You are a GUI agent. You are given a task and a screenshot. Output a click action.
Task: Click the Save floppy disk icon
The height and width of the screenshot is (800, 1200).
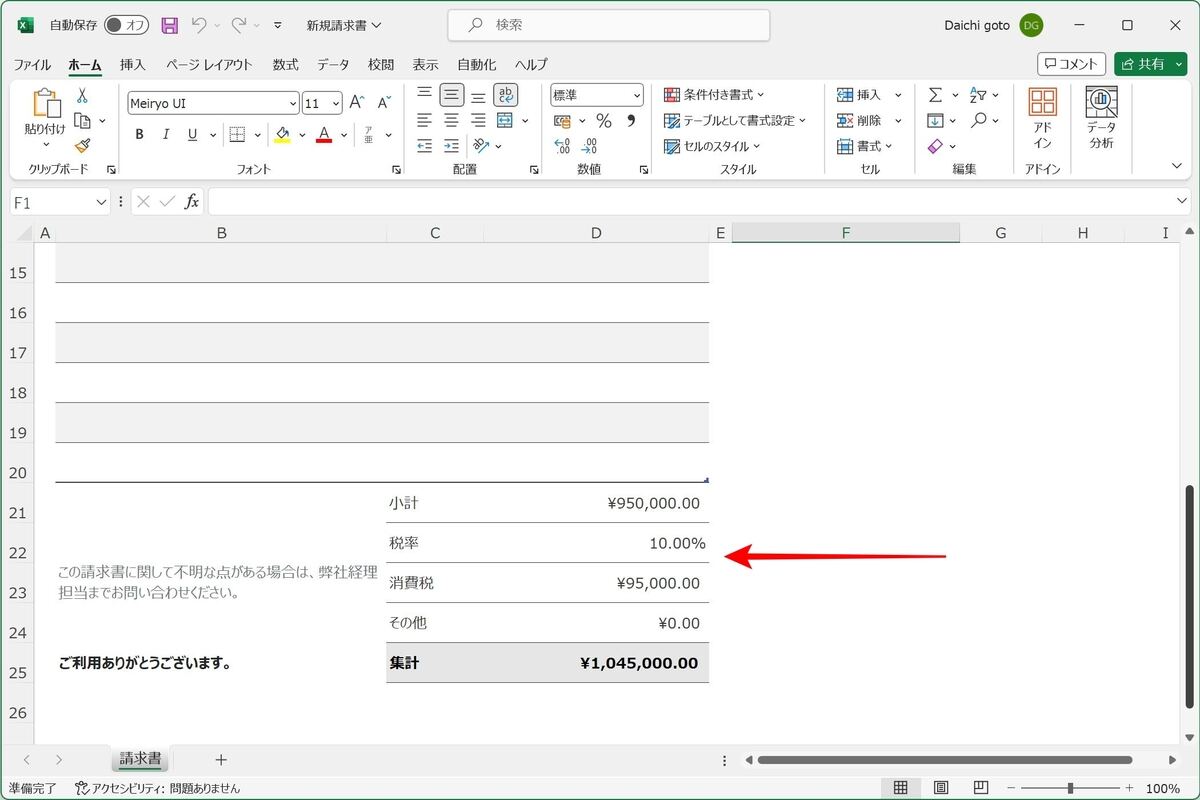point(170,25)
